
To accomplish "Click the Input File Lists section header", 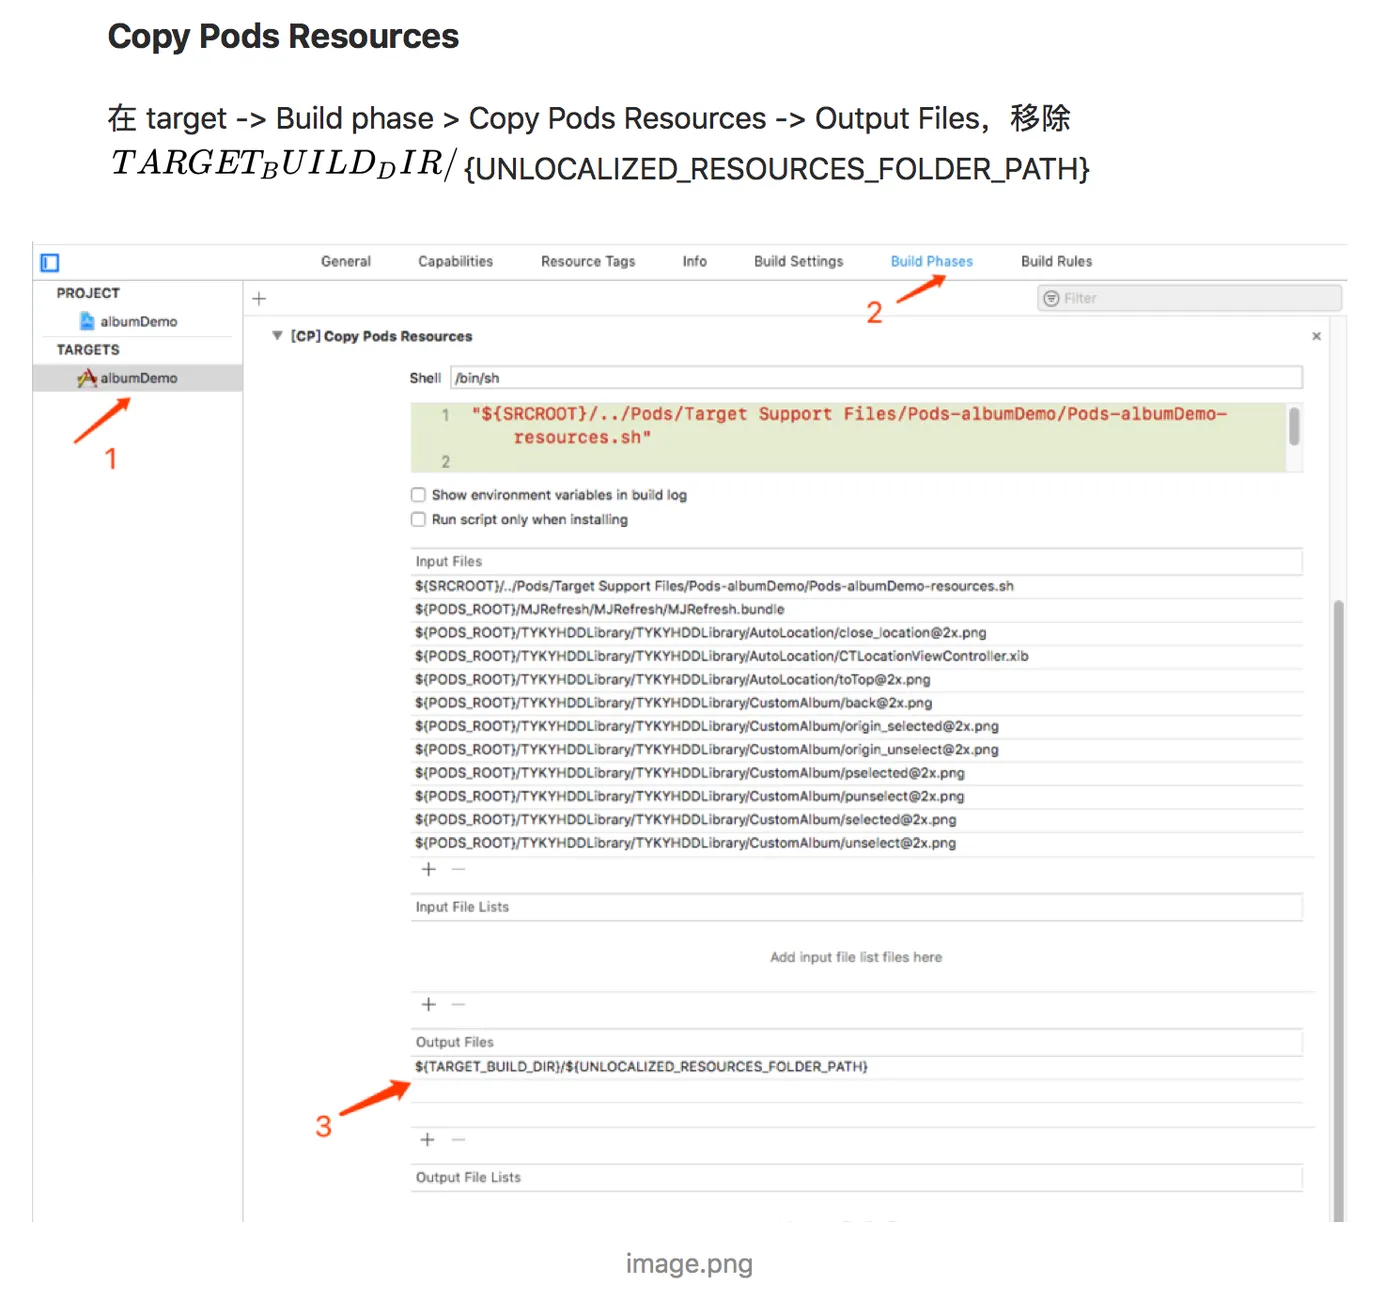I will 857,907.
